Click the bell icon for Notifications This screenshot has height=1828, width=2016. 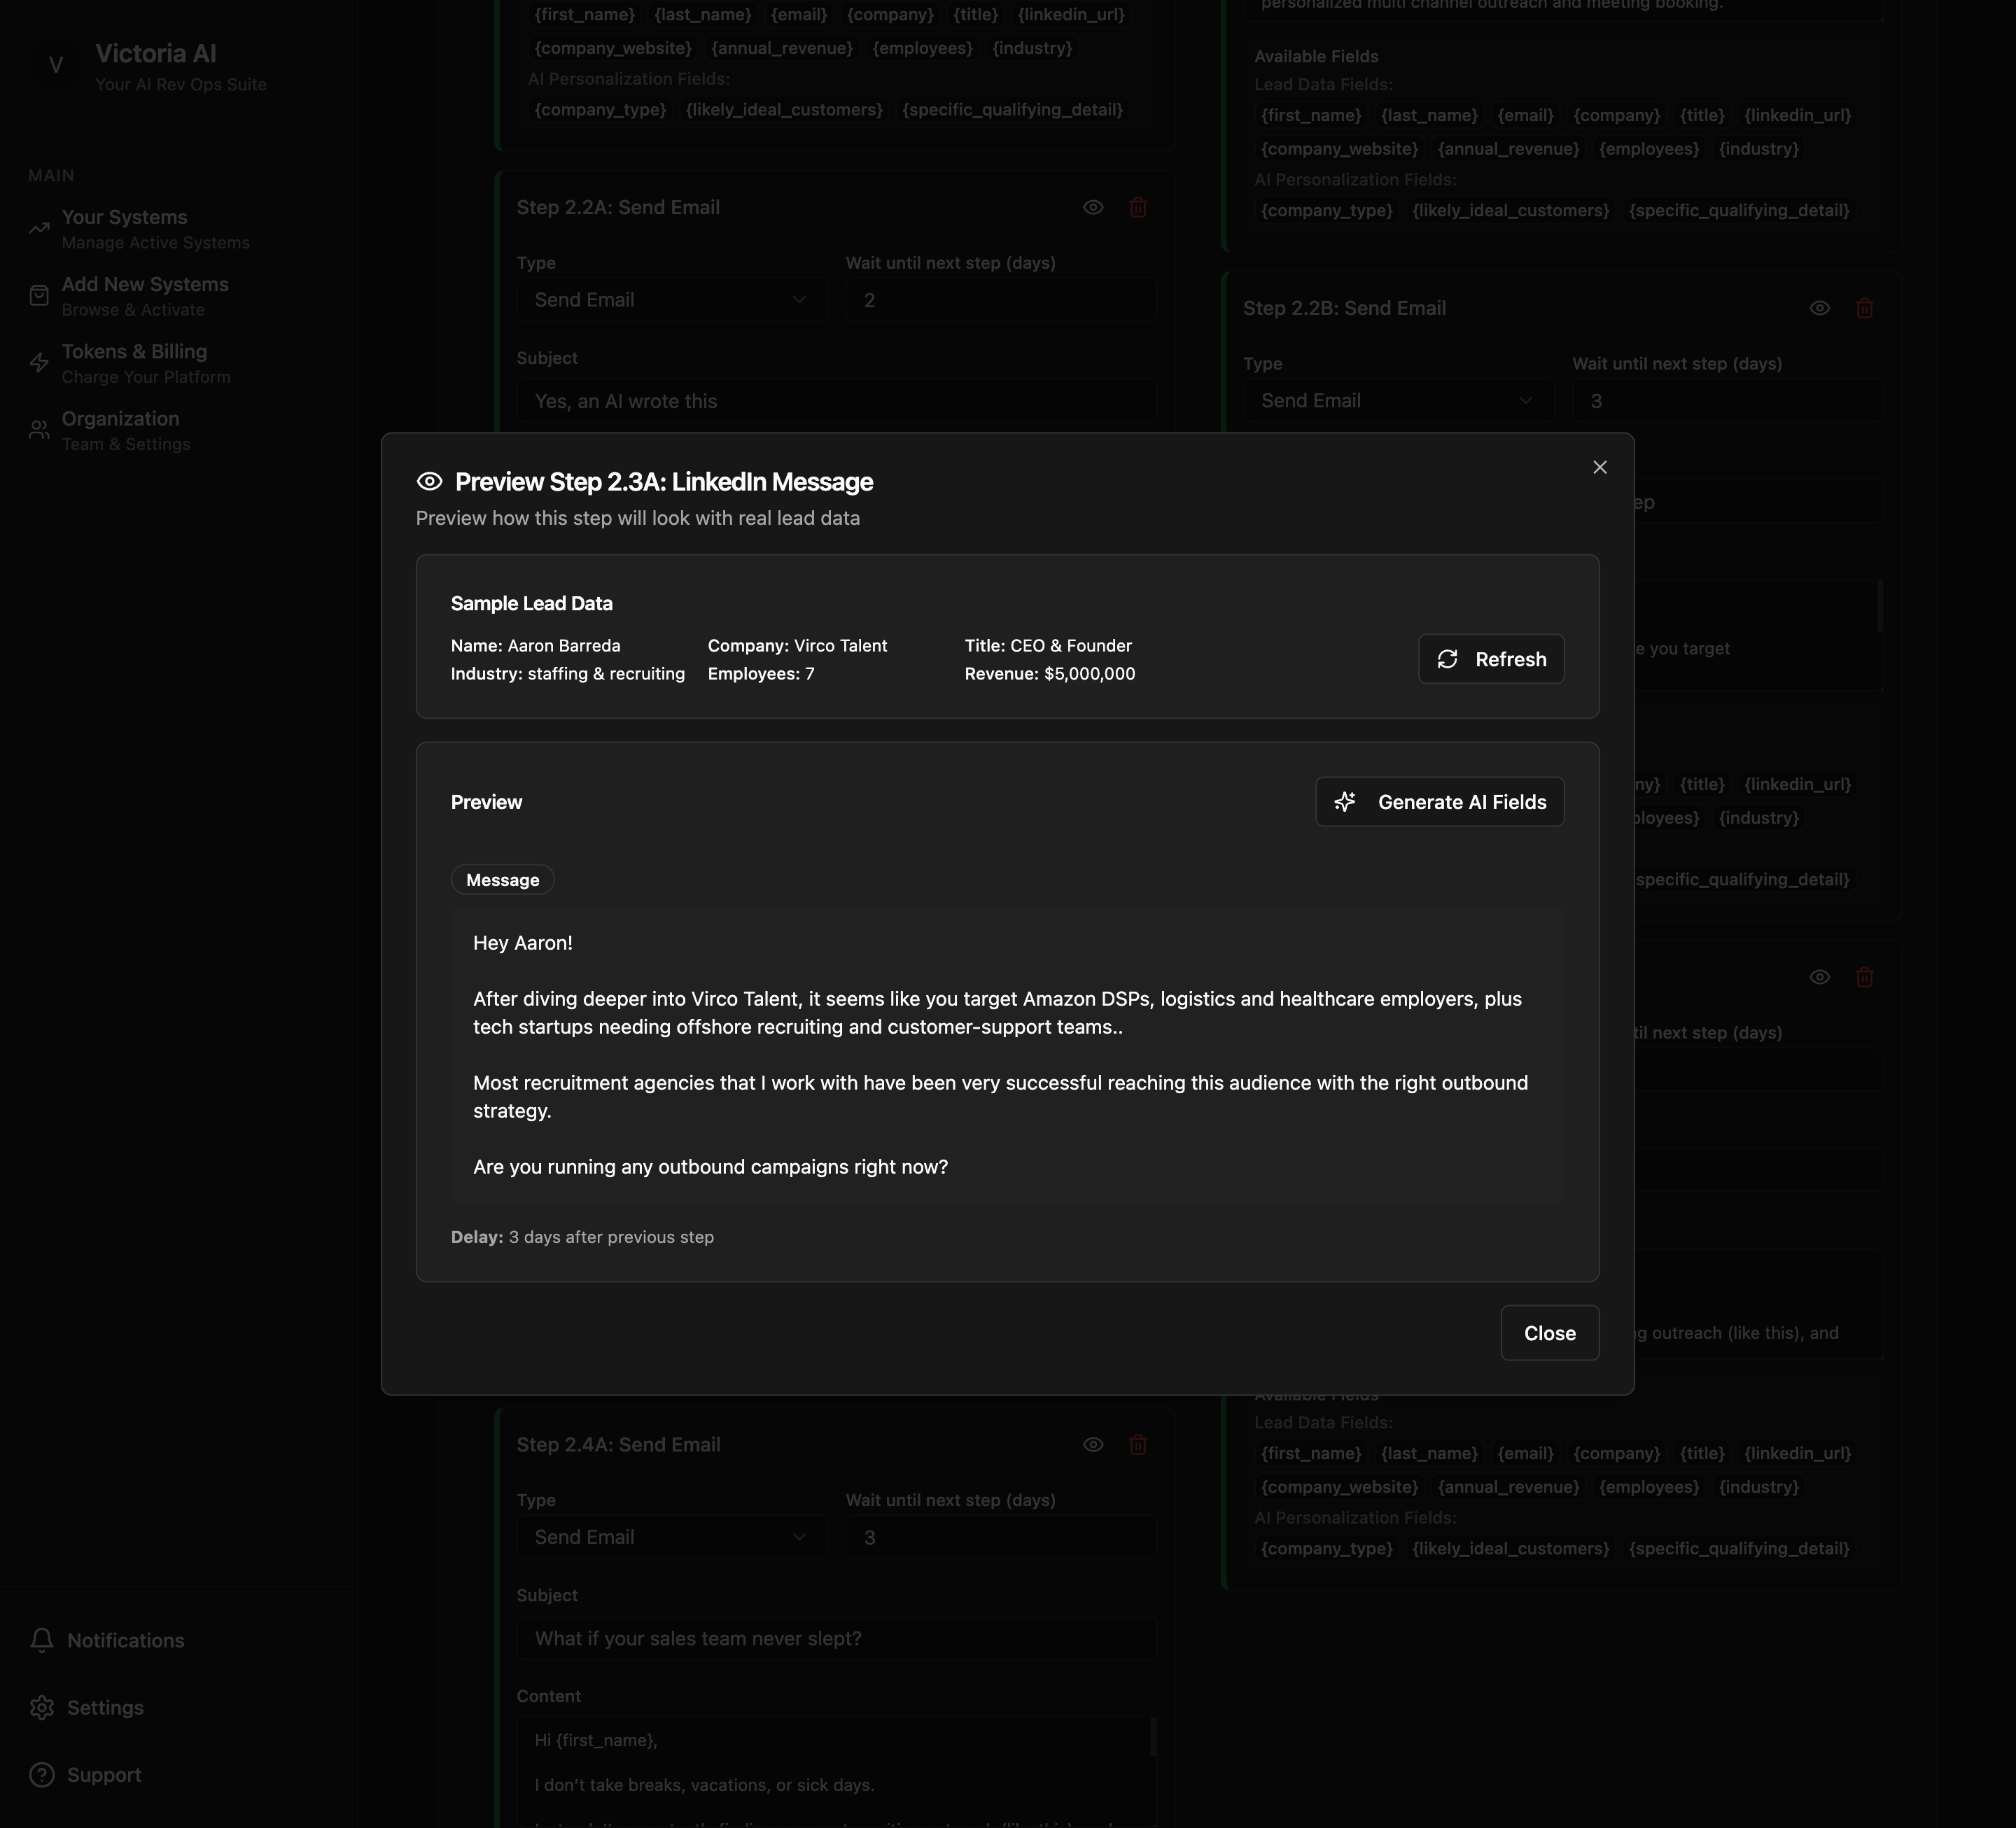[x=41, y=1640]
